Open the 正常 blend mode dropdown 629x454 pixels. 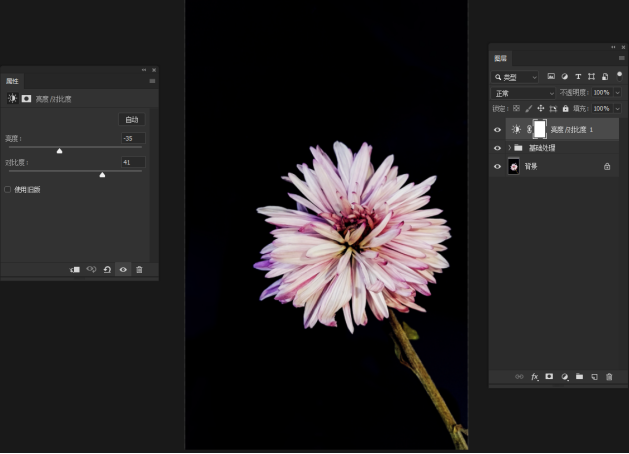[523, 93]
